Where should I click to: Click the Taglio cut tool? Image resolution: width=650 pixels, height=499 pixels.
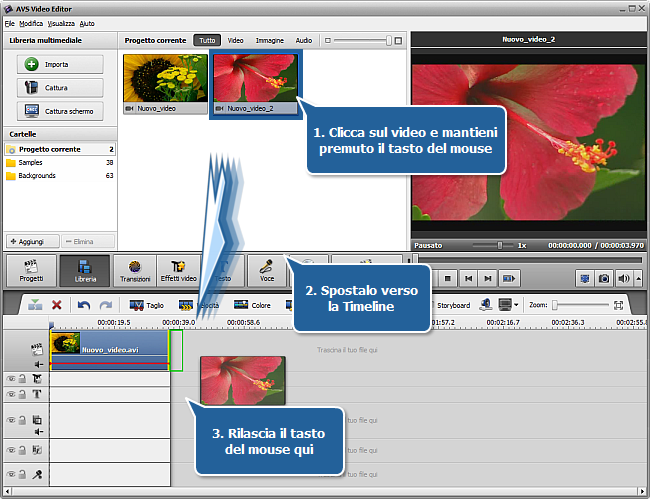point(147,305)
